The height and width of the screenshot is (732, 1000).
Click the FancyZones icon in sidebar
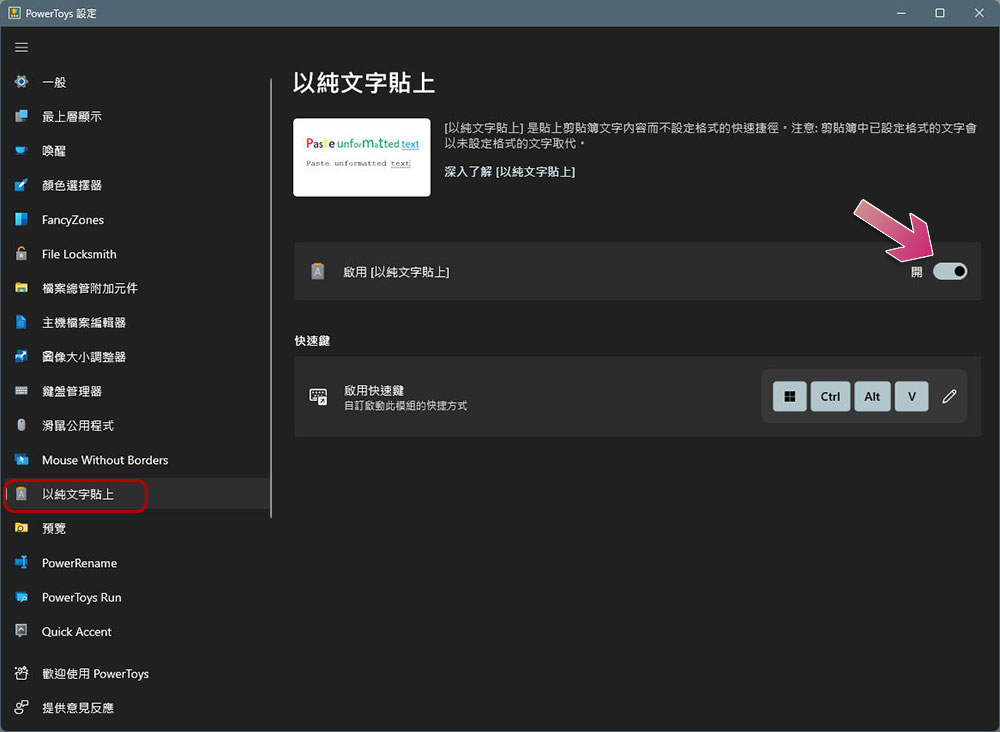pos(21,220)
